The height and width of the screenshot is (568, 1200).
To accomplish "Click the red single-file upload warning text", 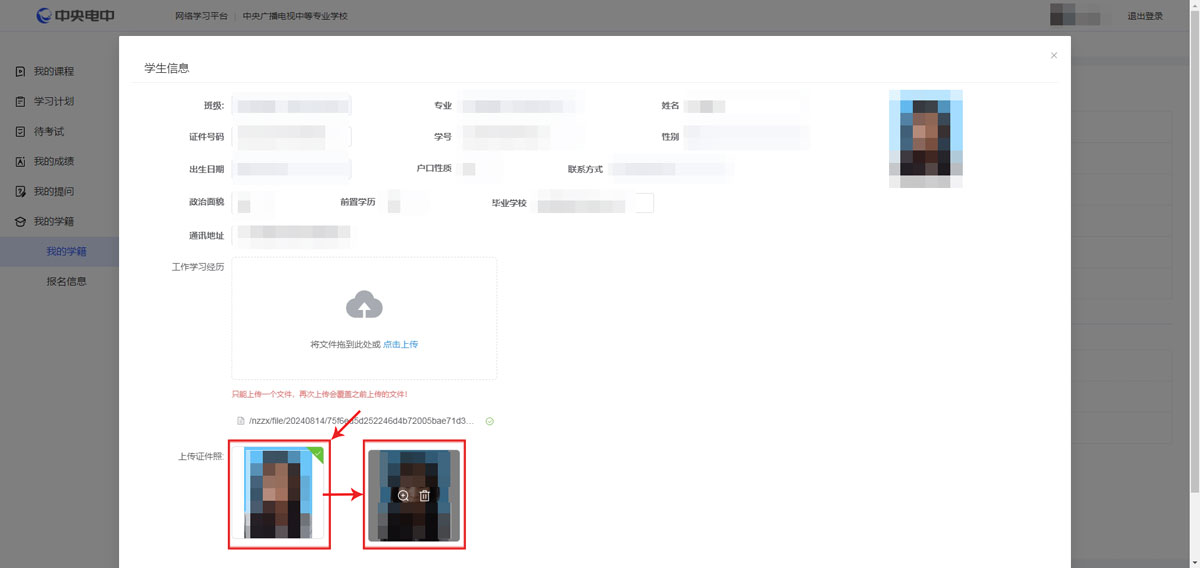I will point(319,394).
